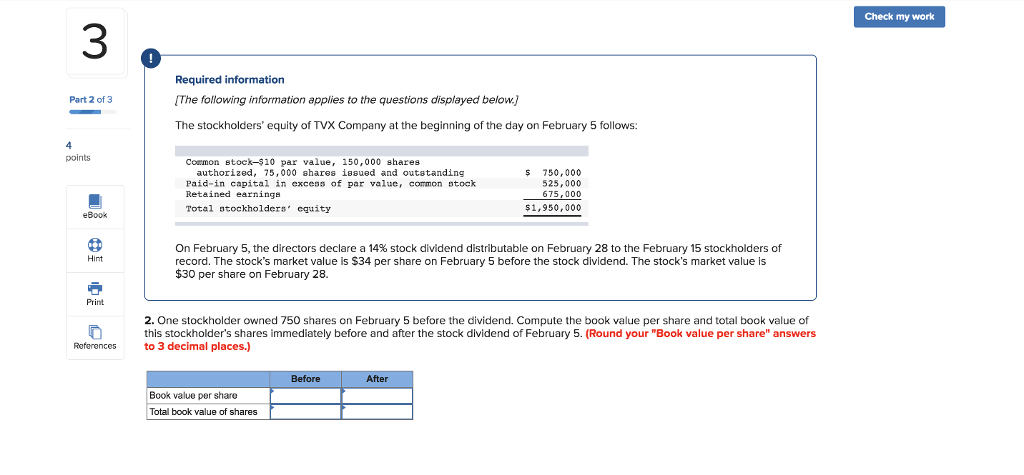The image size is (1024, 475).
Task: Click the Paid-in capital in excess line
Action: tap(330, 183)
